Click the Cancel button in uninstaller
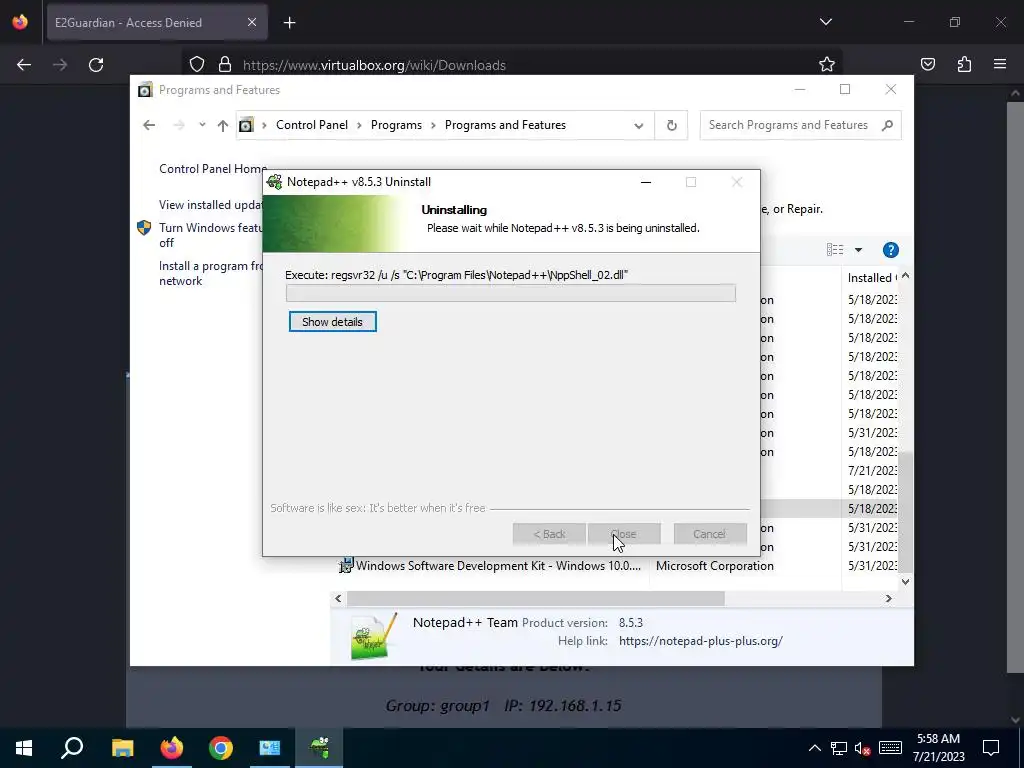1024x768 pixels. coord(710,534)
